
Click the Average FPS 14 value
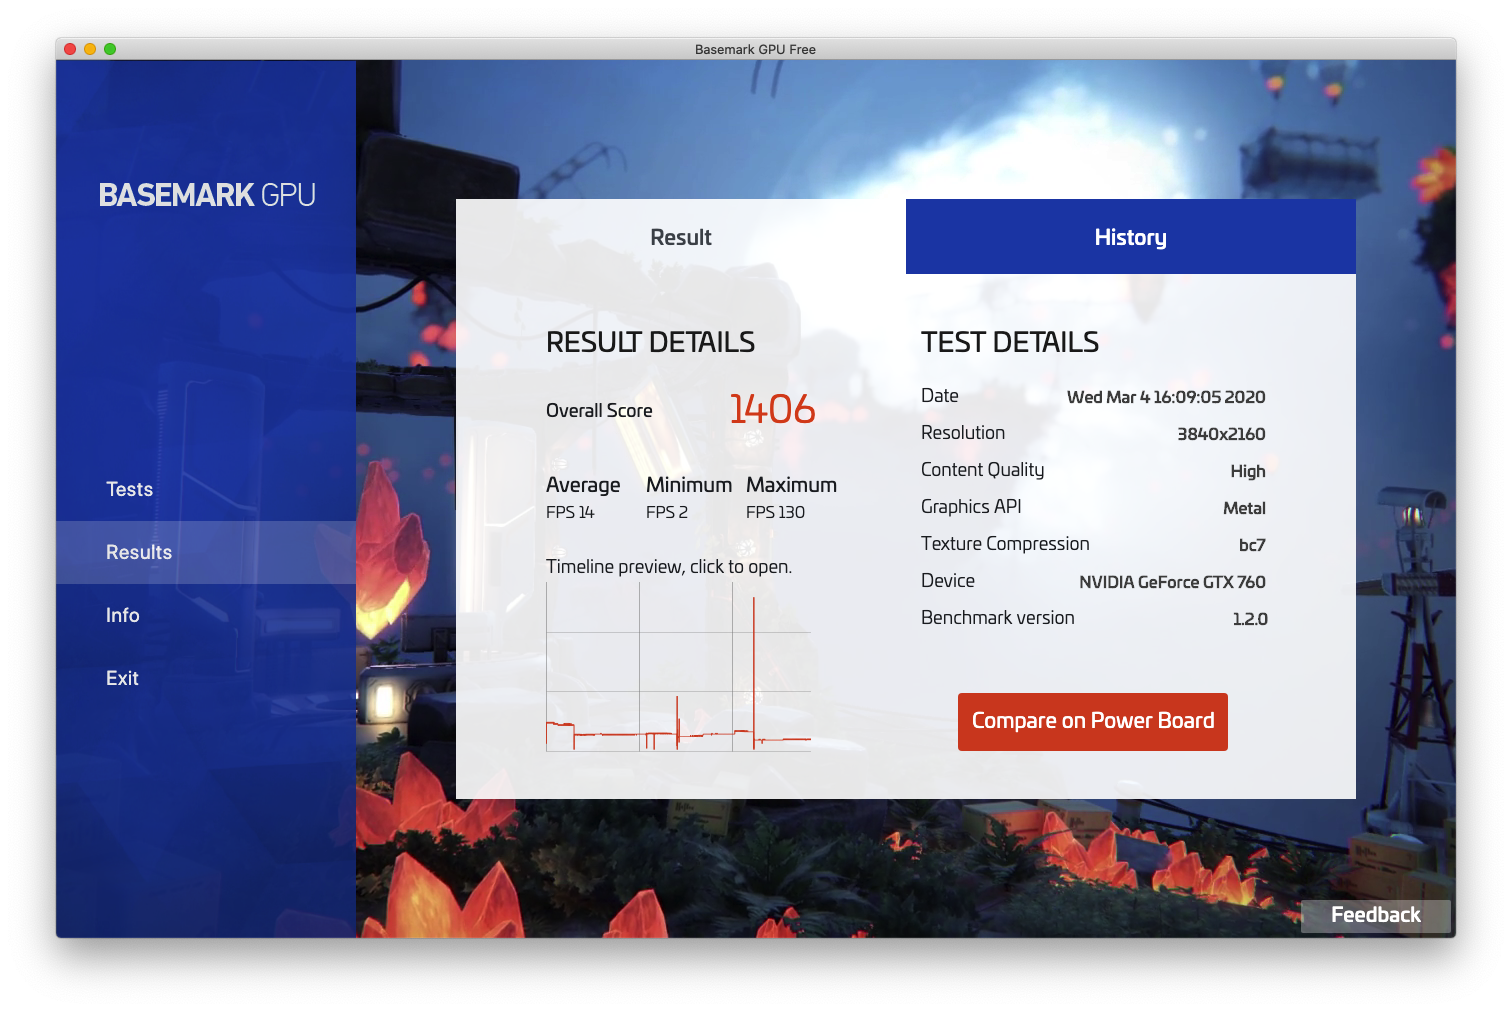pos(570,512)
